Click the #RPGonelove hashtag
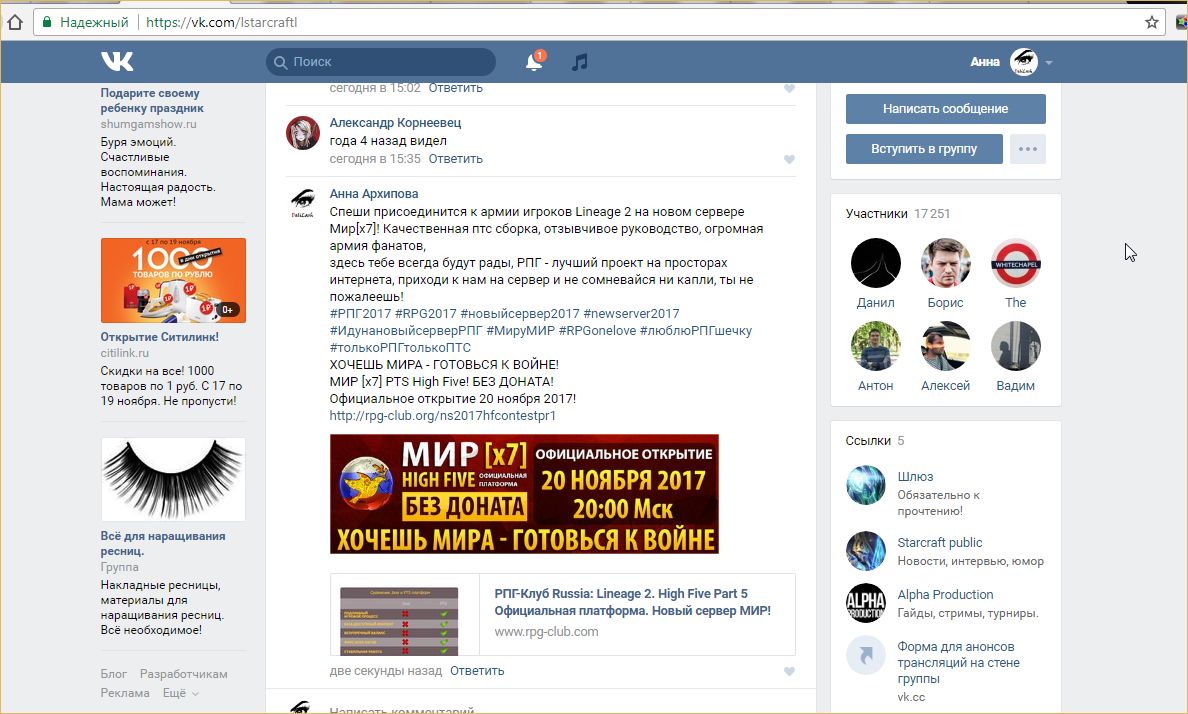This screenshot has height=714, width=1188. (597, 330)
